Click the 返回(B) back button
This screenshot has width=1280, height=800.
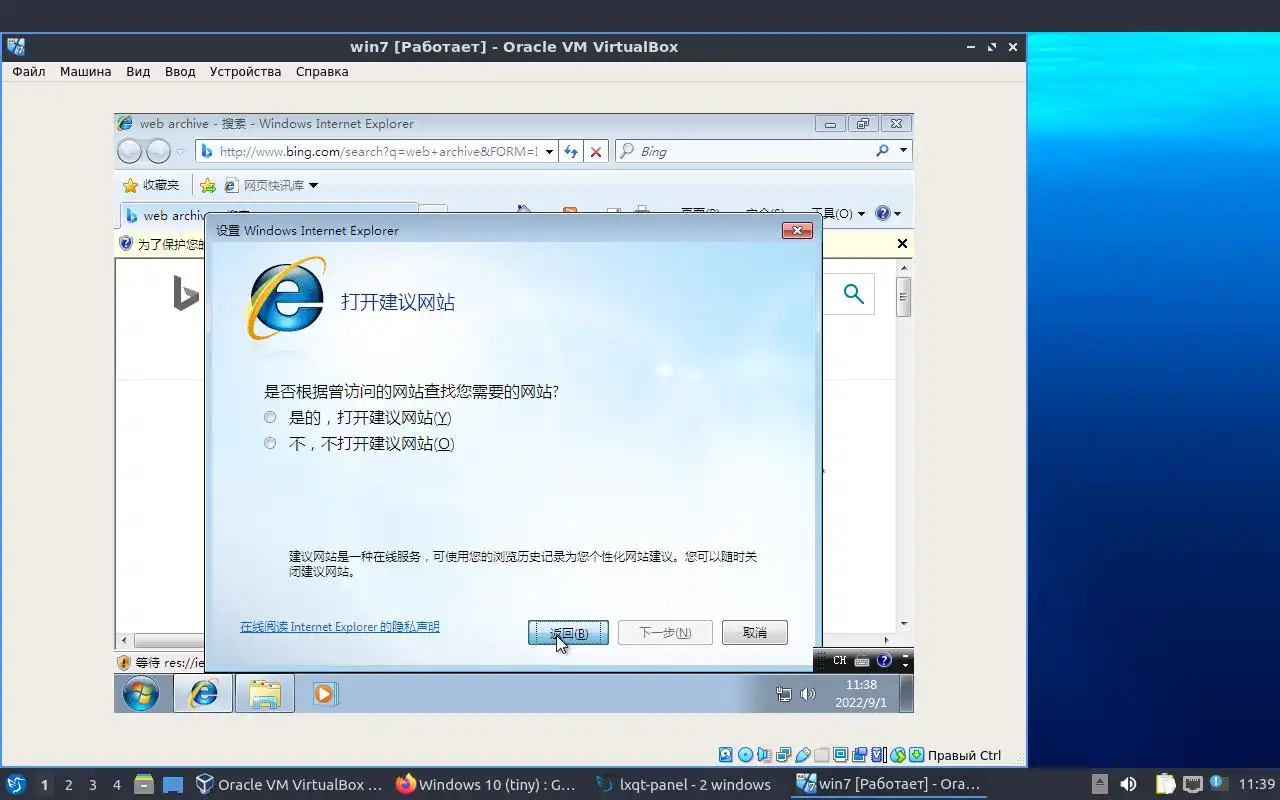tap(568, 632)
